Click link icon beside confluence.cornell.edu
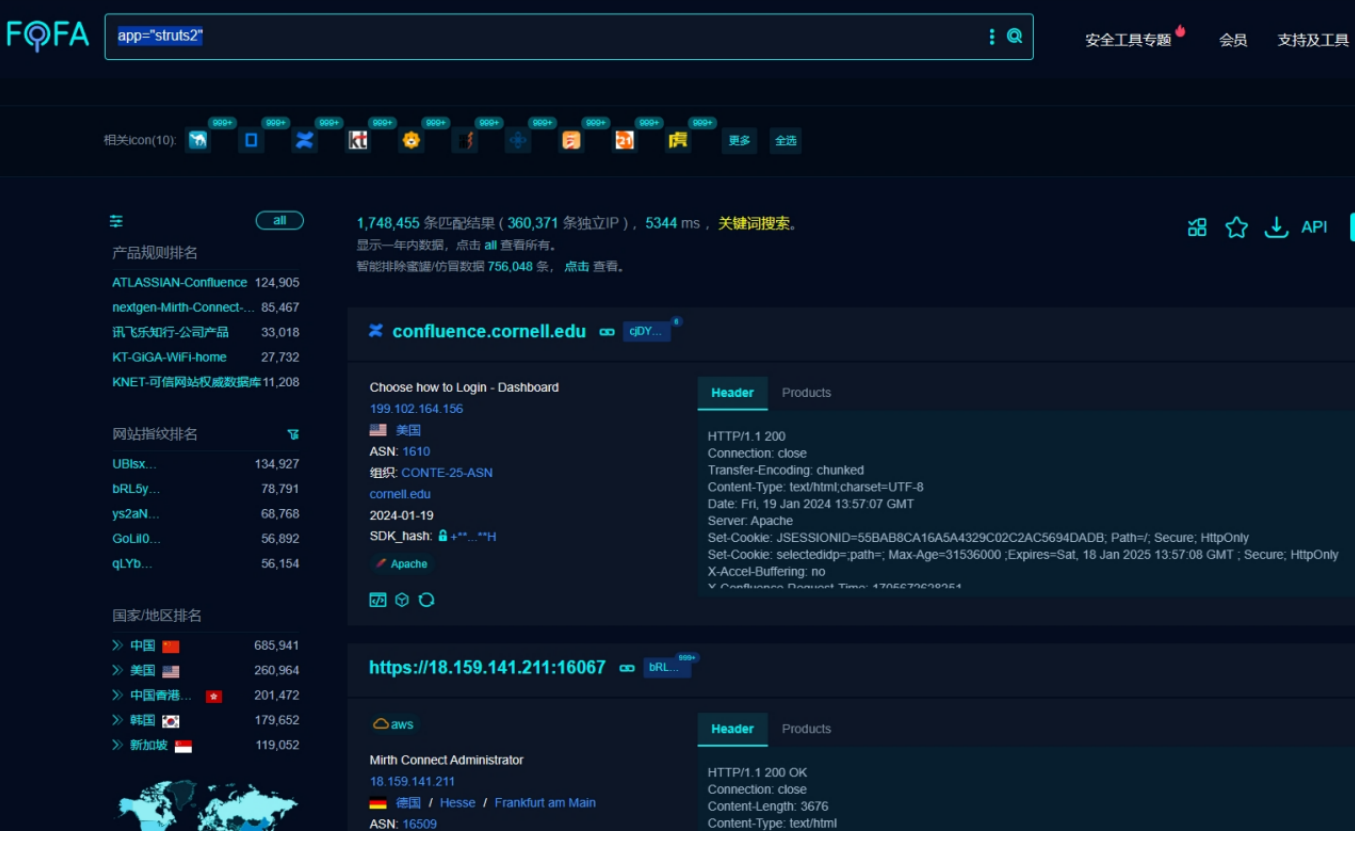 click(607, 332)
